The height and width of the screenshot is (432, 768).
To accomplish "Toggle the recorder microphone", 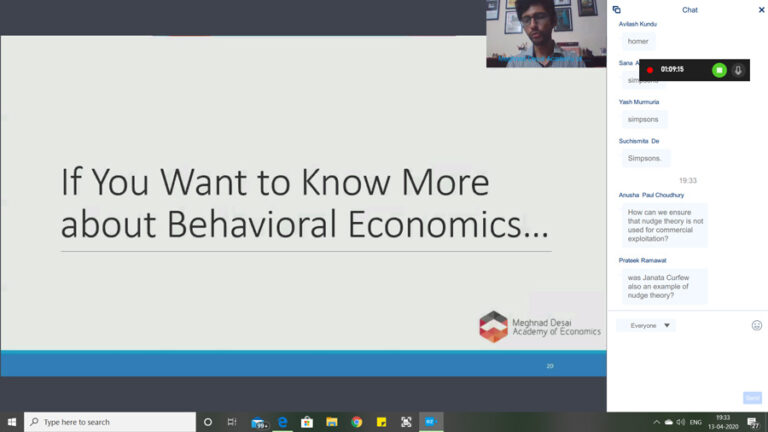I will pos(738,70).
